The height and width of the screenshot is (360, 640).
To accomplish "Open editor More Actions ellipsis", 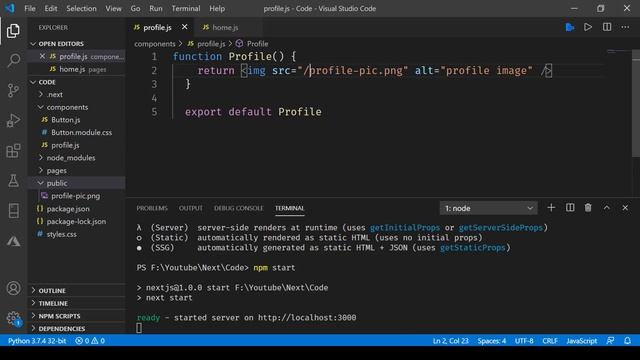I will click(625, 27).
